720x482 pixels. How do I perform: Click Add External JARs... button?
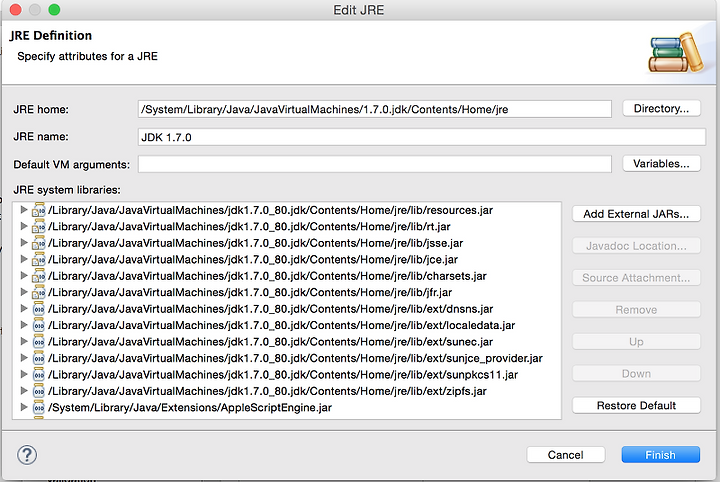tap(636, 214)
